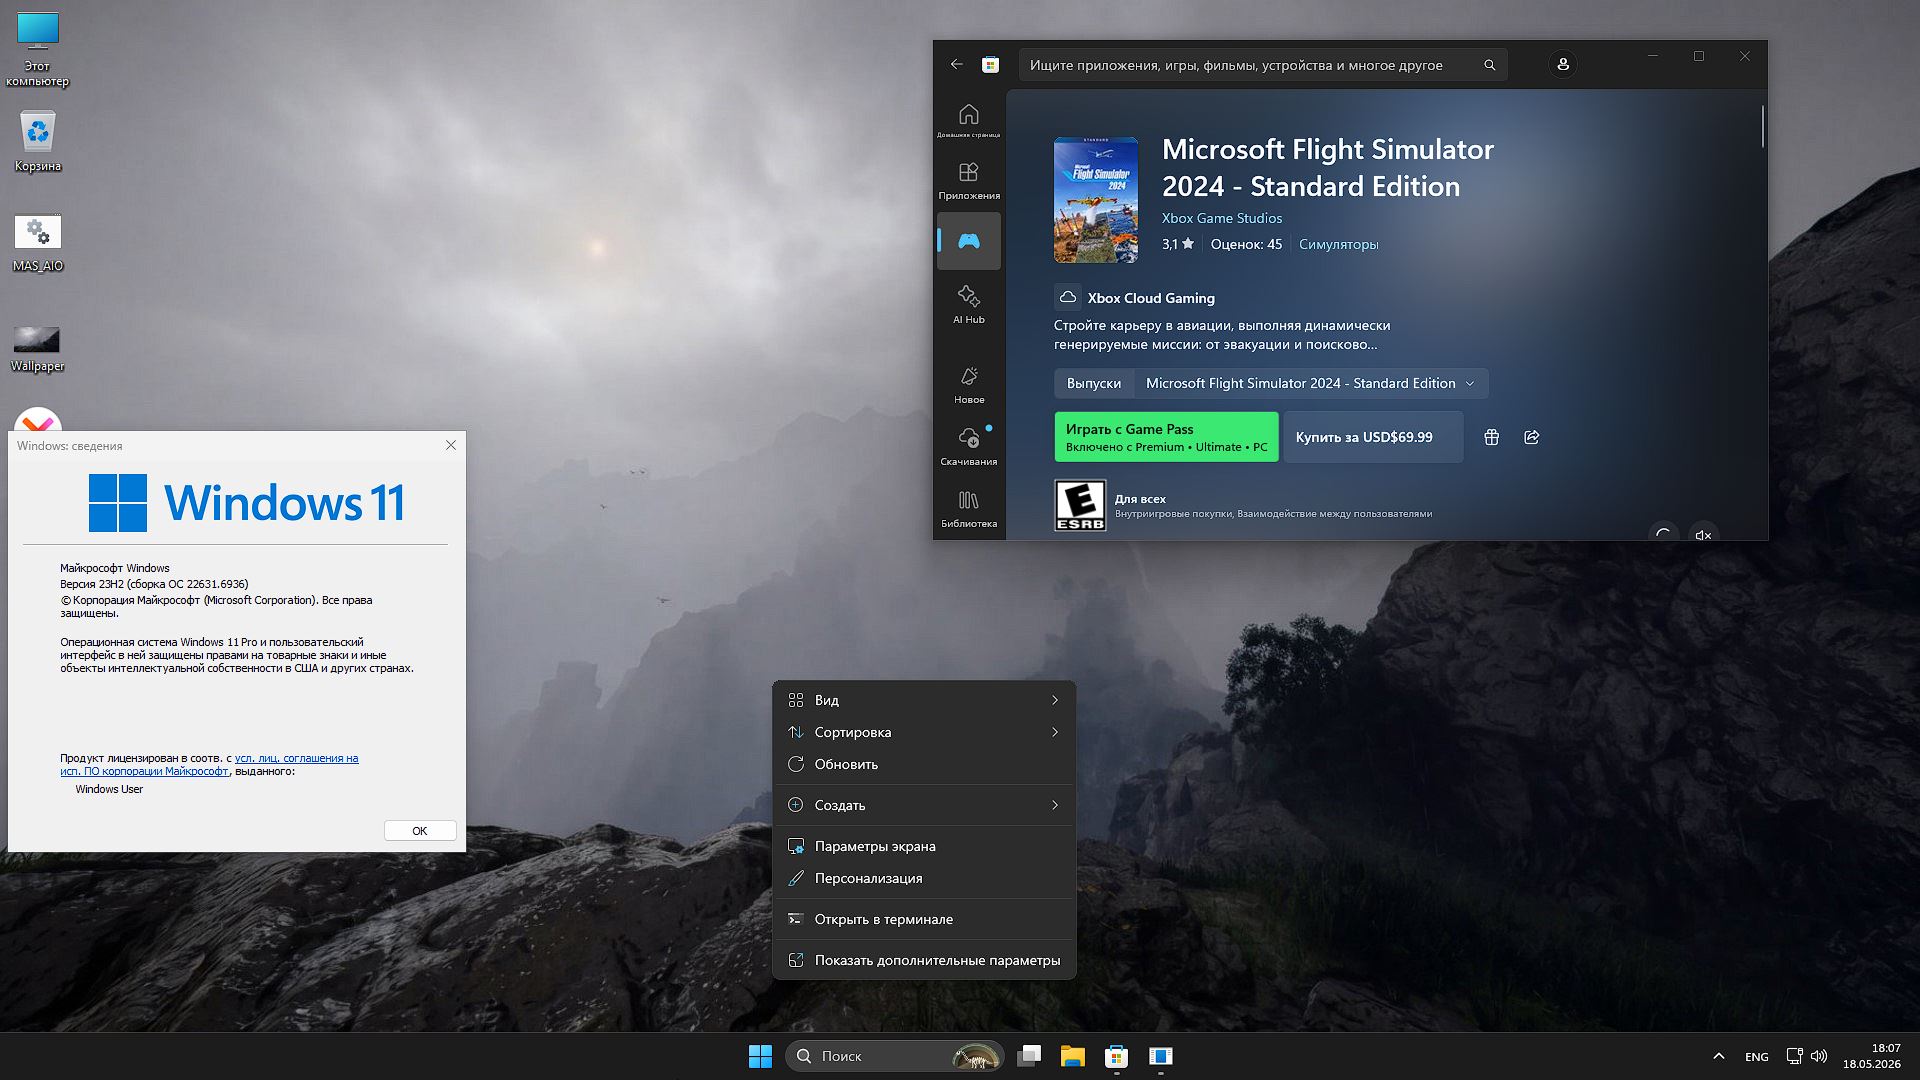Open the Store account profile icon
1920x1080 pixels.
[x=1563, y=64]
